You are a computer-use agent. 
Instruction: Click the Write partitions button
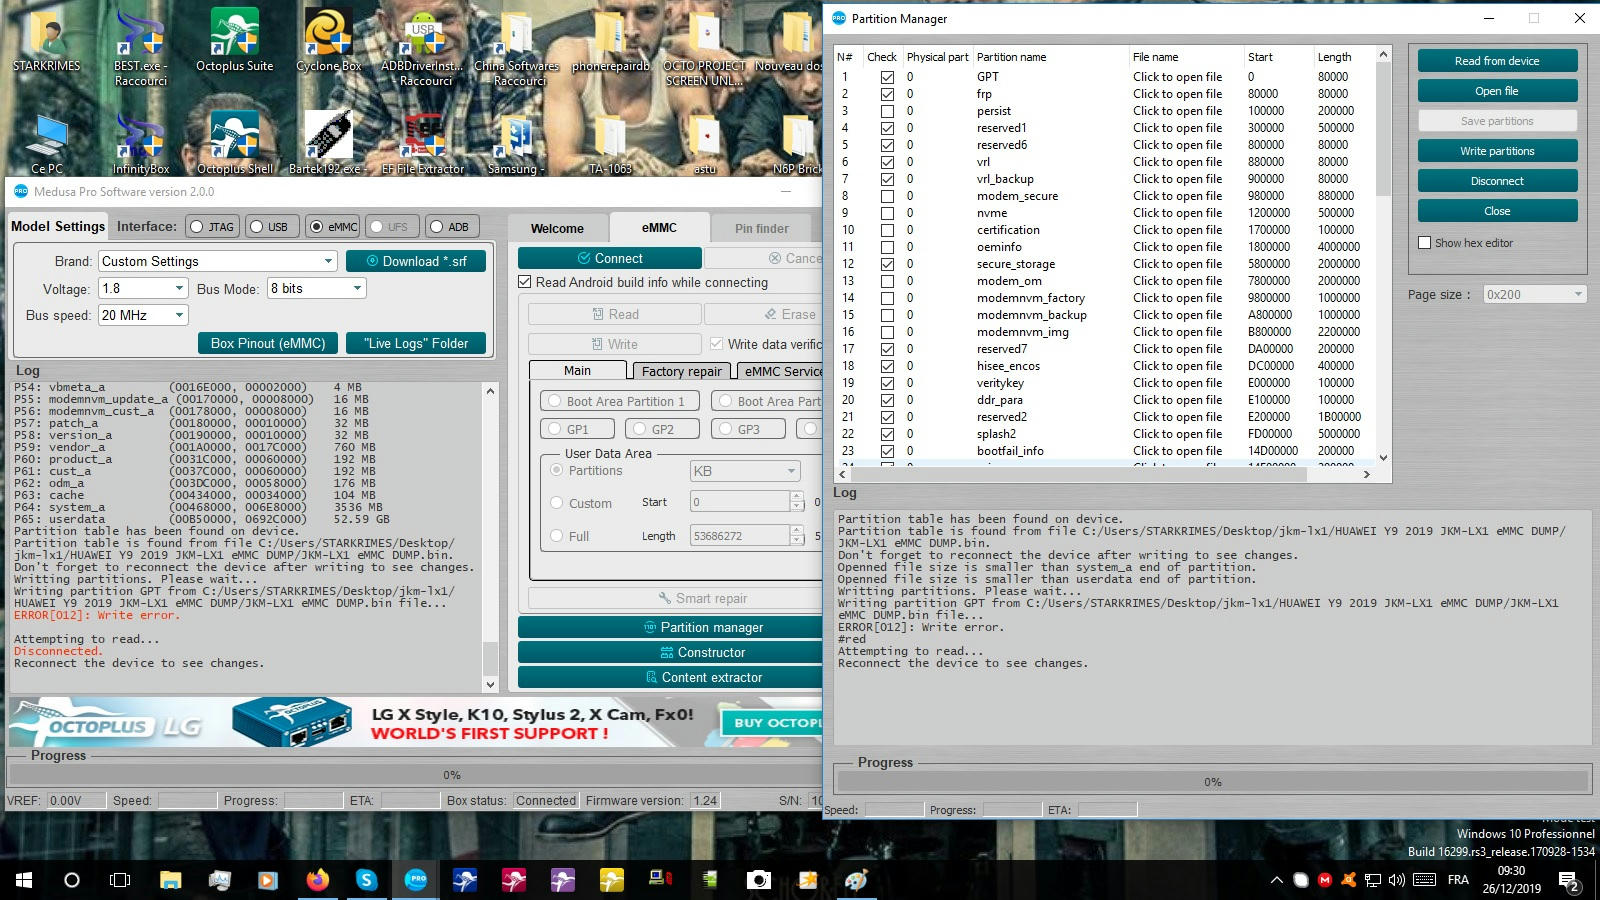pyautogui.click(x=1497, y=151)
